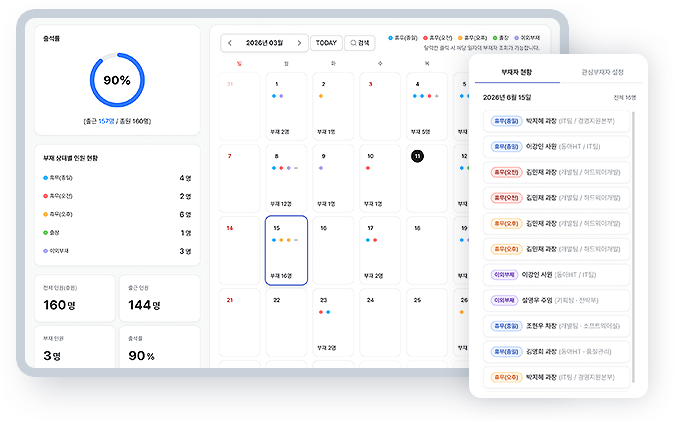Click the 2026년 6월 15일 panel date
Viewport: 693px width, 421px height.
[x=507, y=98]
